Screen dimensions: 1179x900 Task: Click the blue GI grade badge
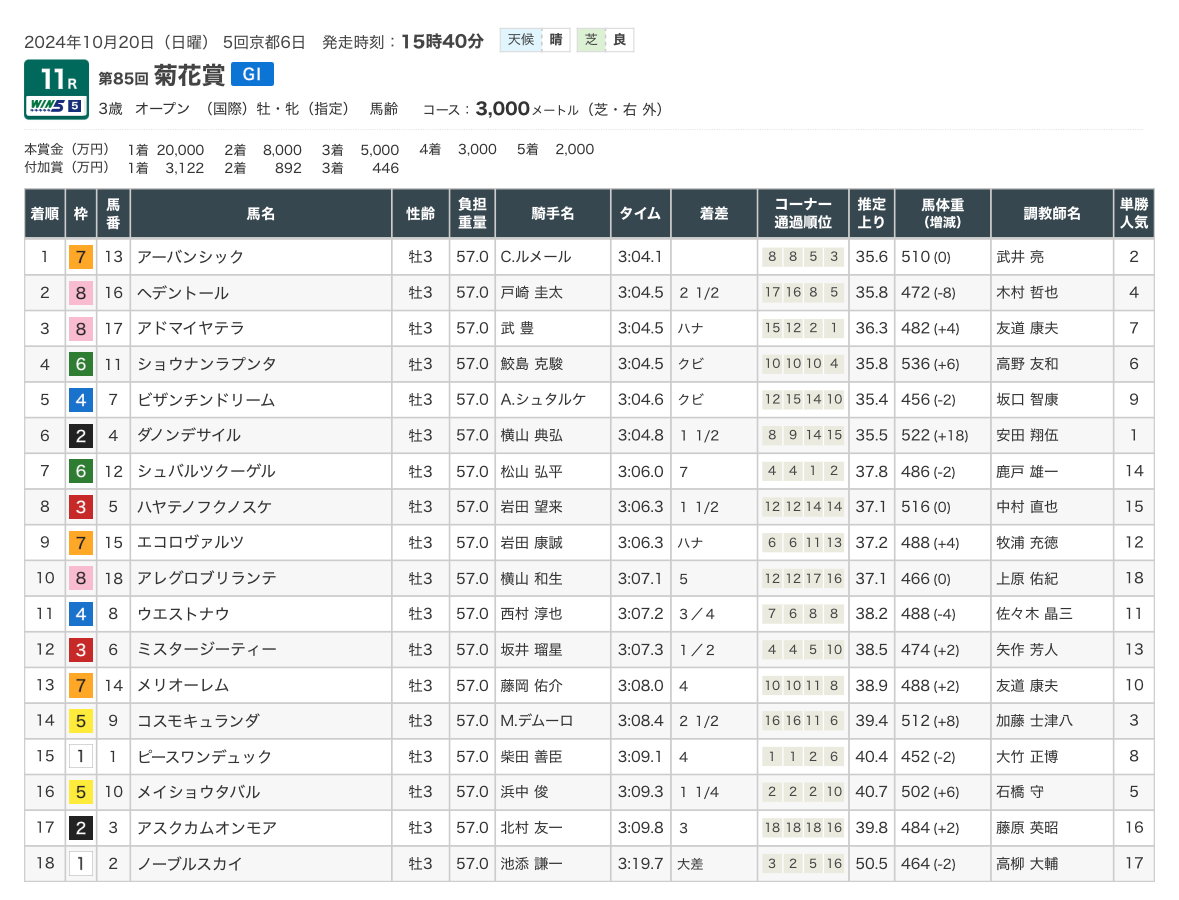point(252,74)
